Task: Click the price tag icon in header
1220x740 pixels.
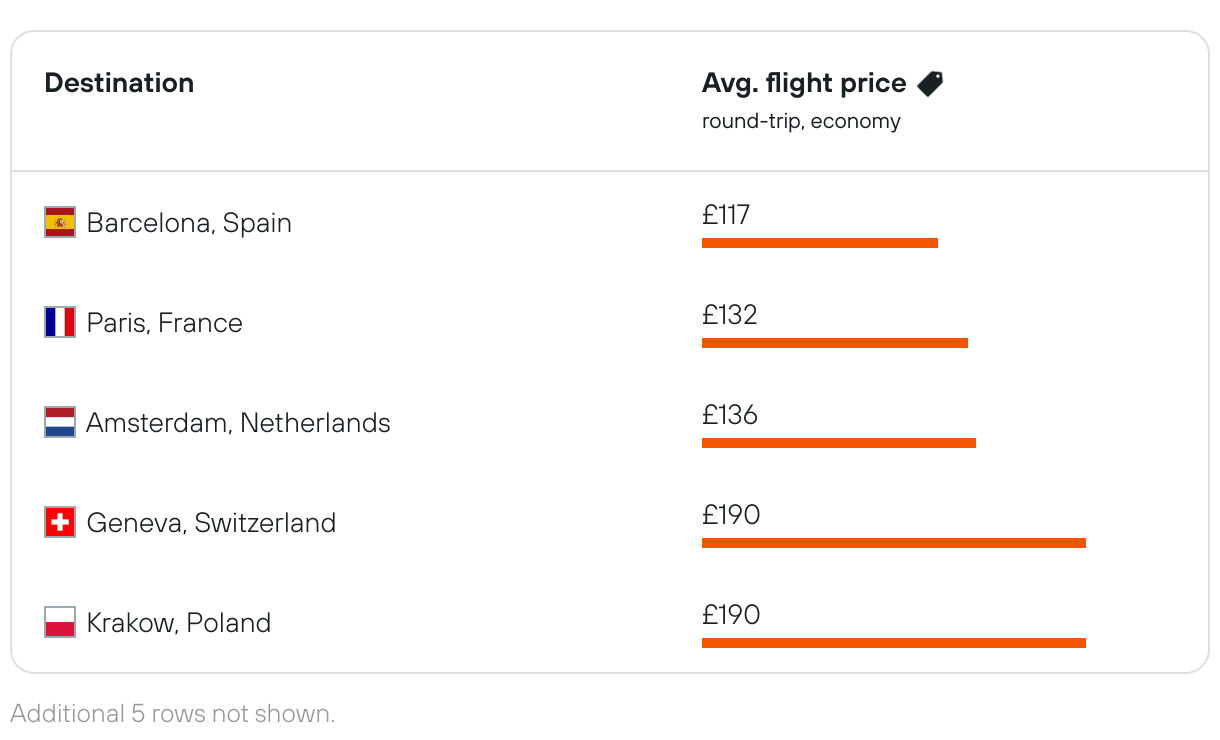Action: point(930,84)
